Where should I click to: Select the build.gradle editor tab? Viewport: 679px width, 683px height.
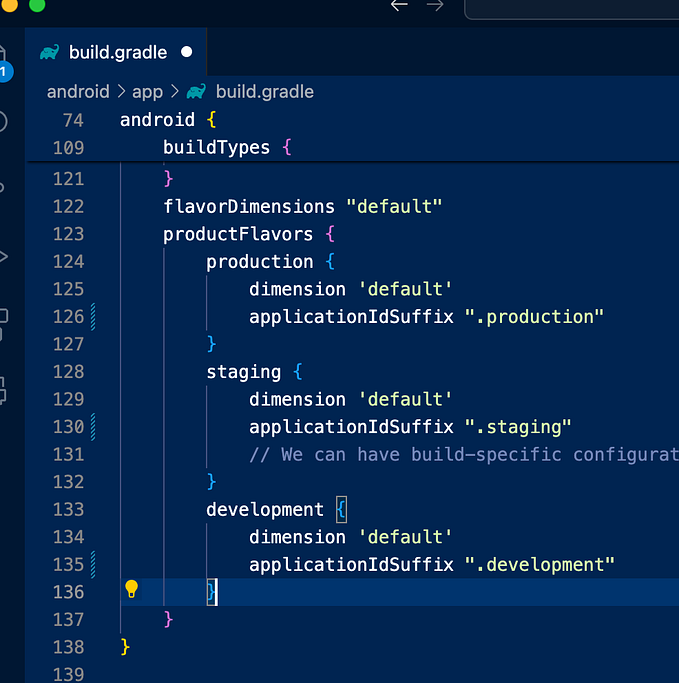click(116, 52)
